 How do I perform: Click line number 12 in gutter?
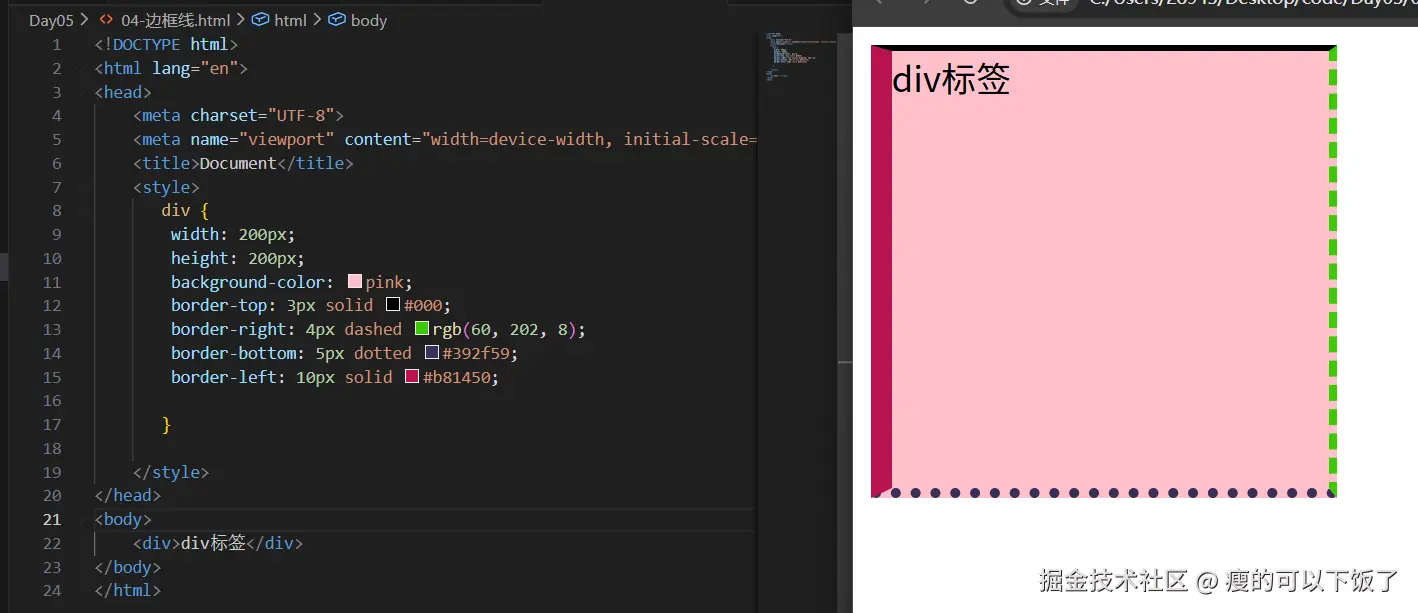52,306
